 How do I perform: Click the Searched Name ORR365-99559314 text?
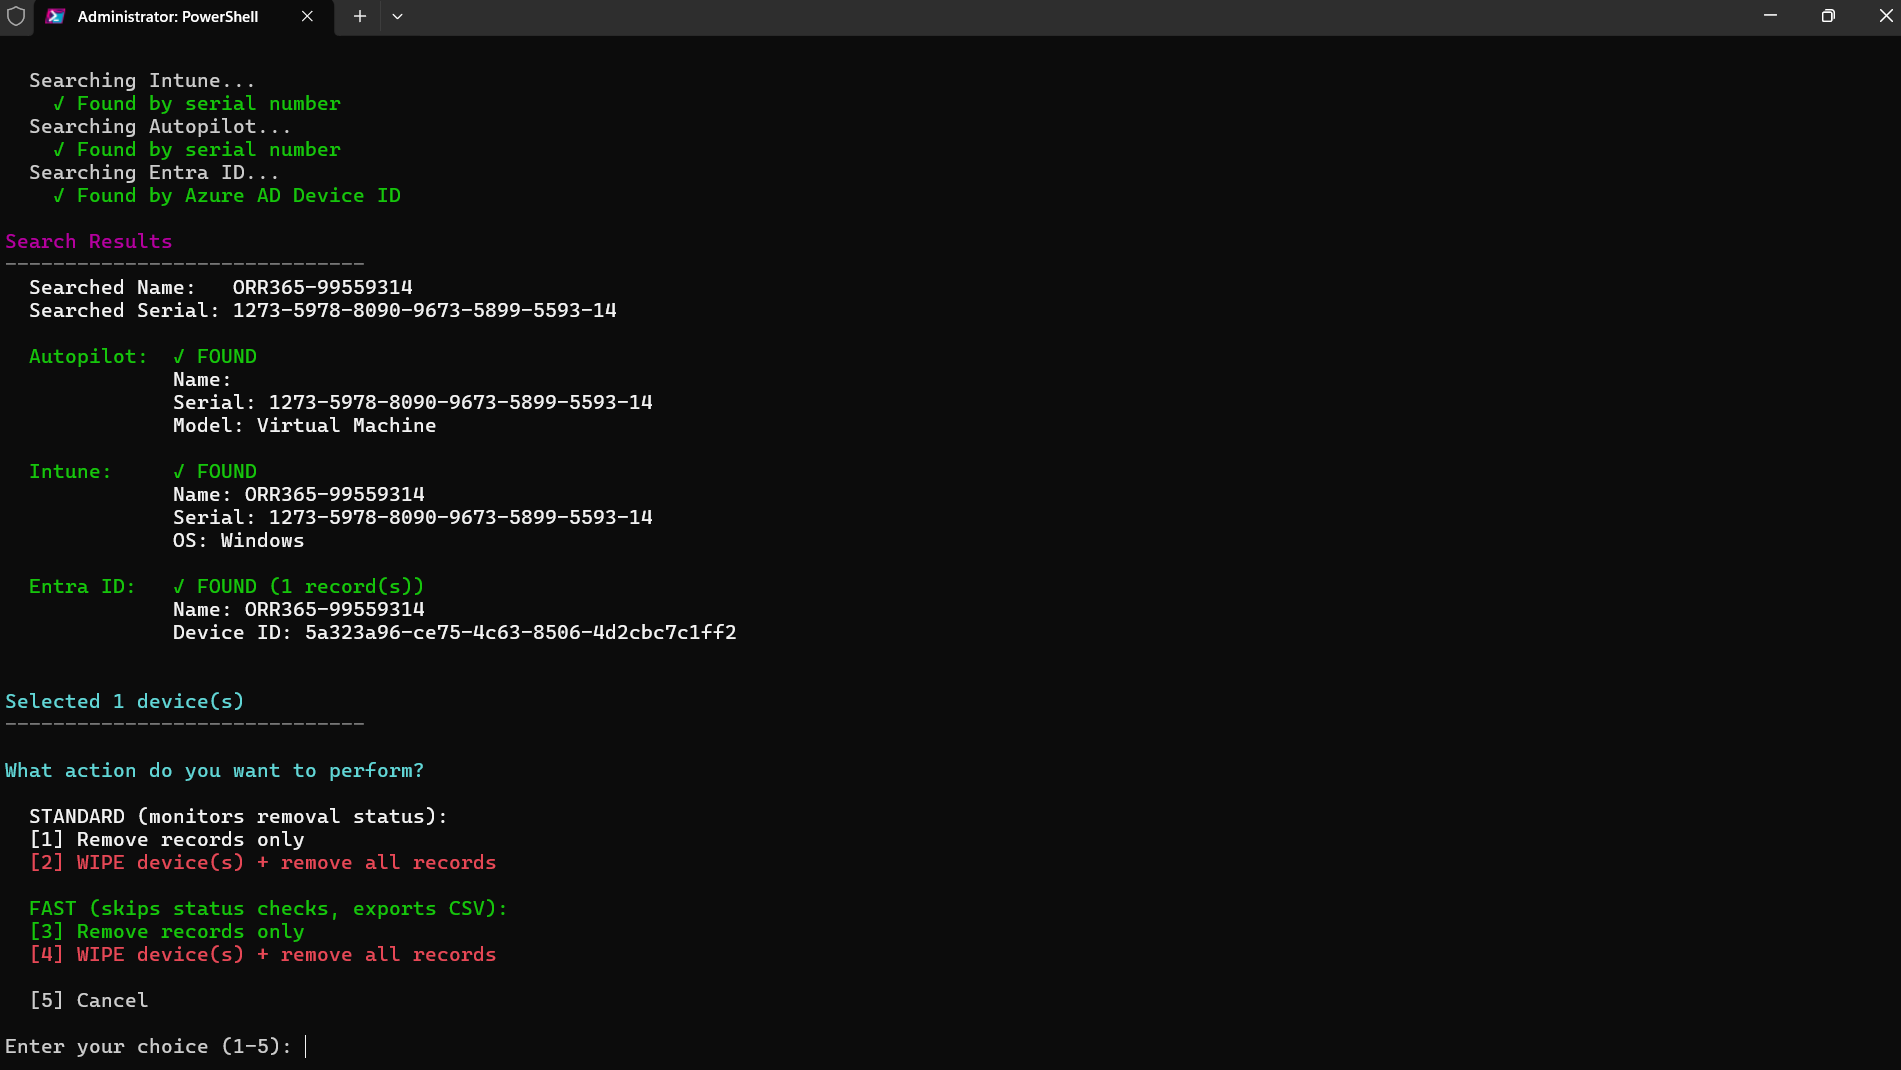(x=322, y=287)
